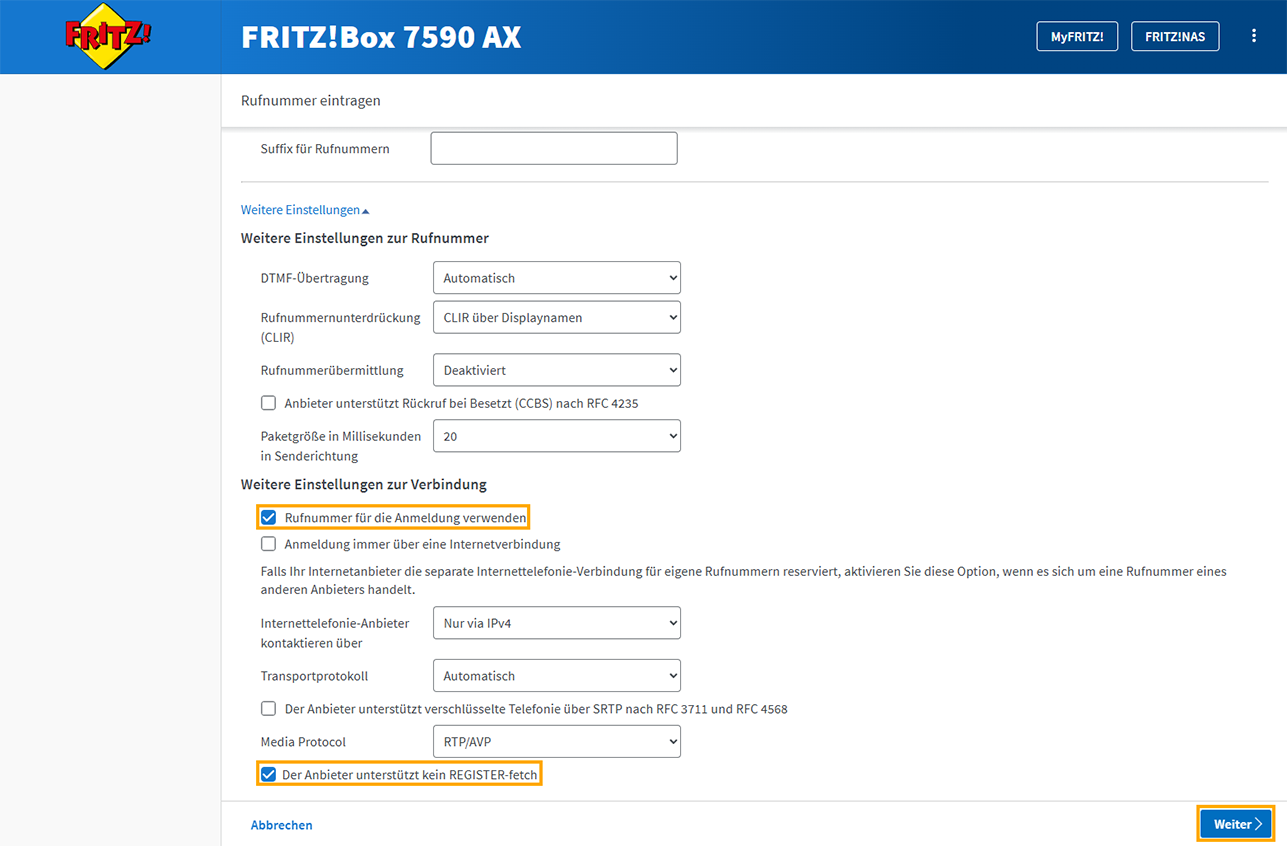Uncheck Der Anbieter unterstützt kein REGISTER-fetch

(268, 775)
